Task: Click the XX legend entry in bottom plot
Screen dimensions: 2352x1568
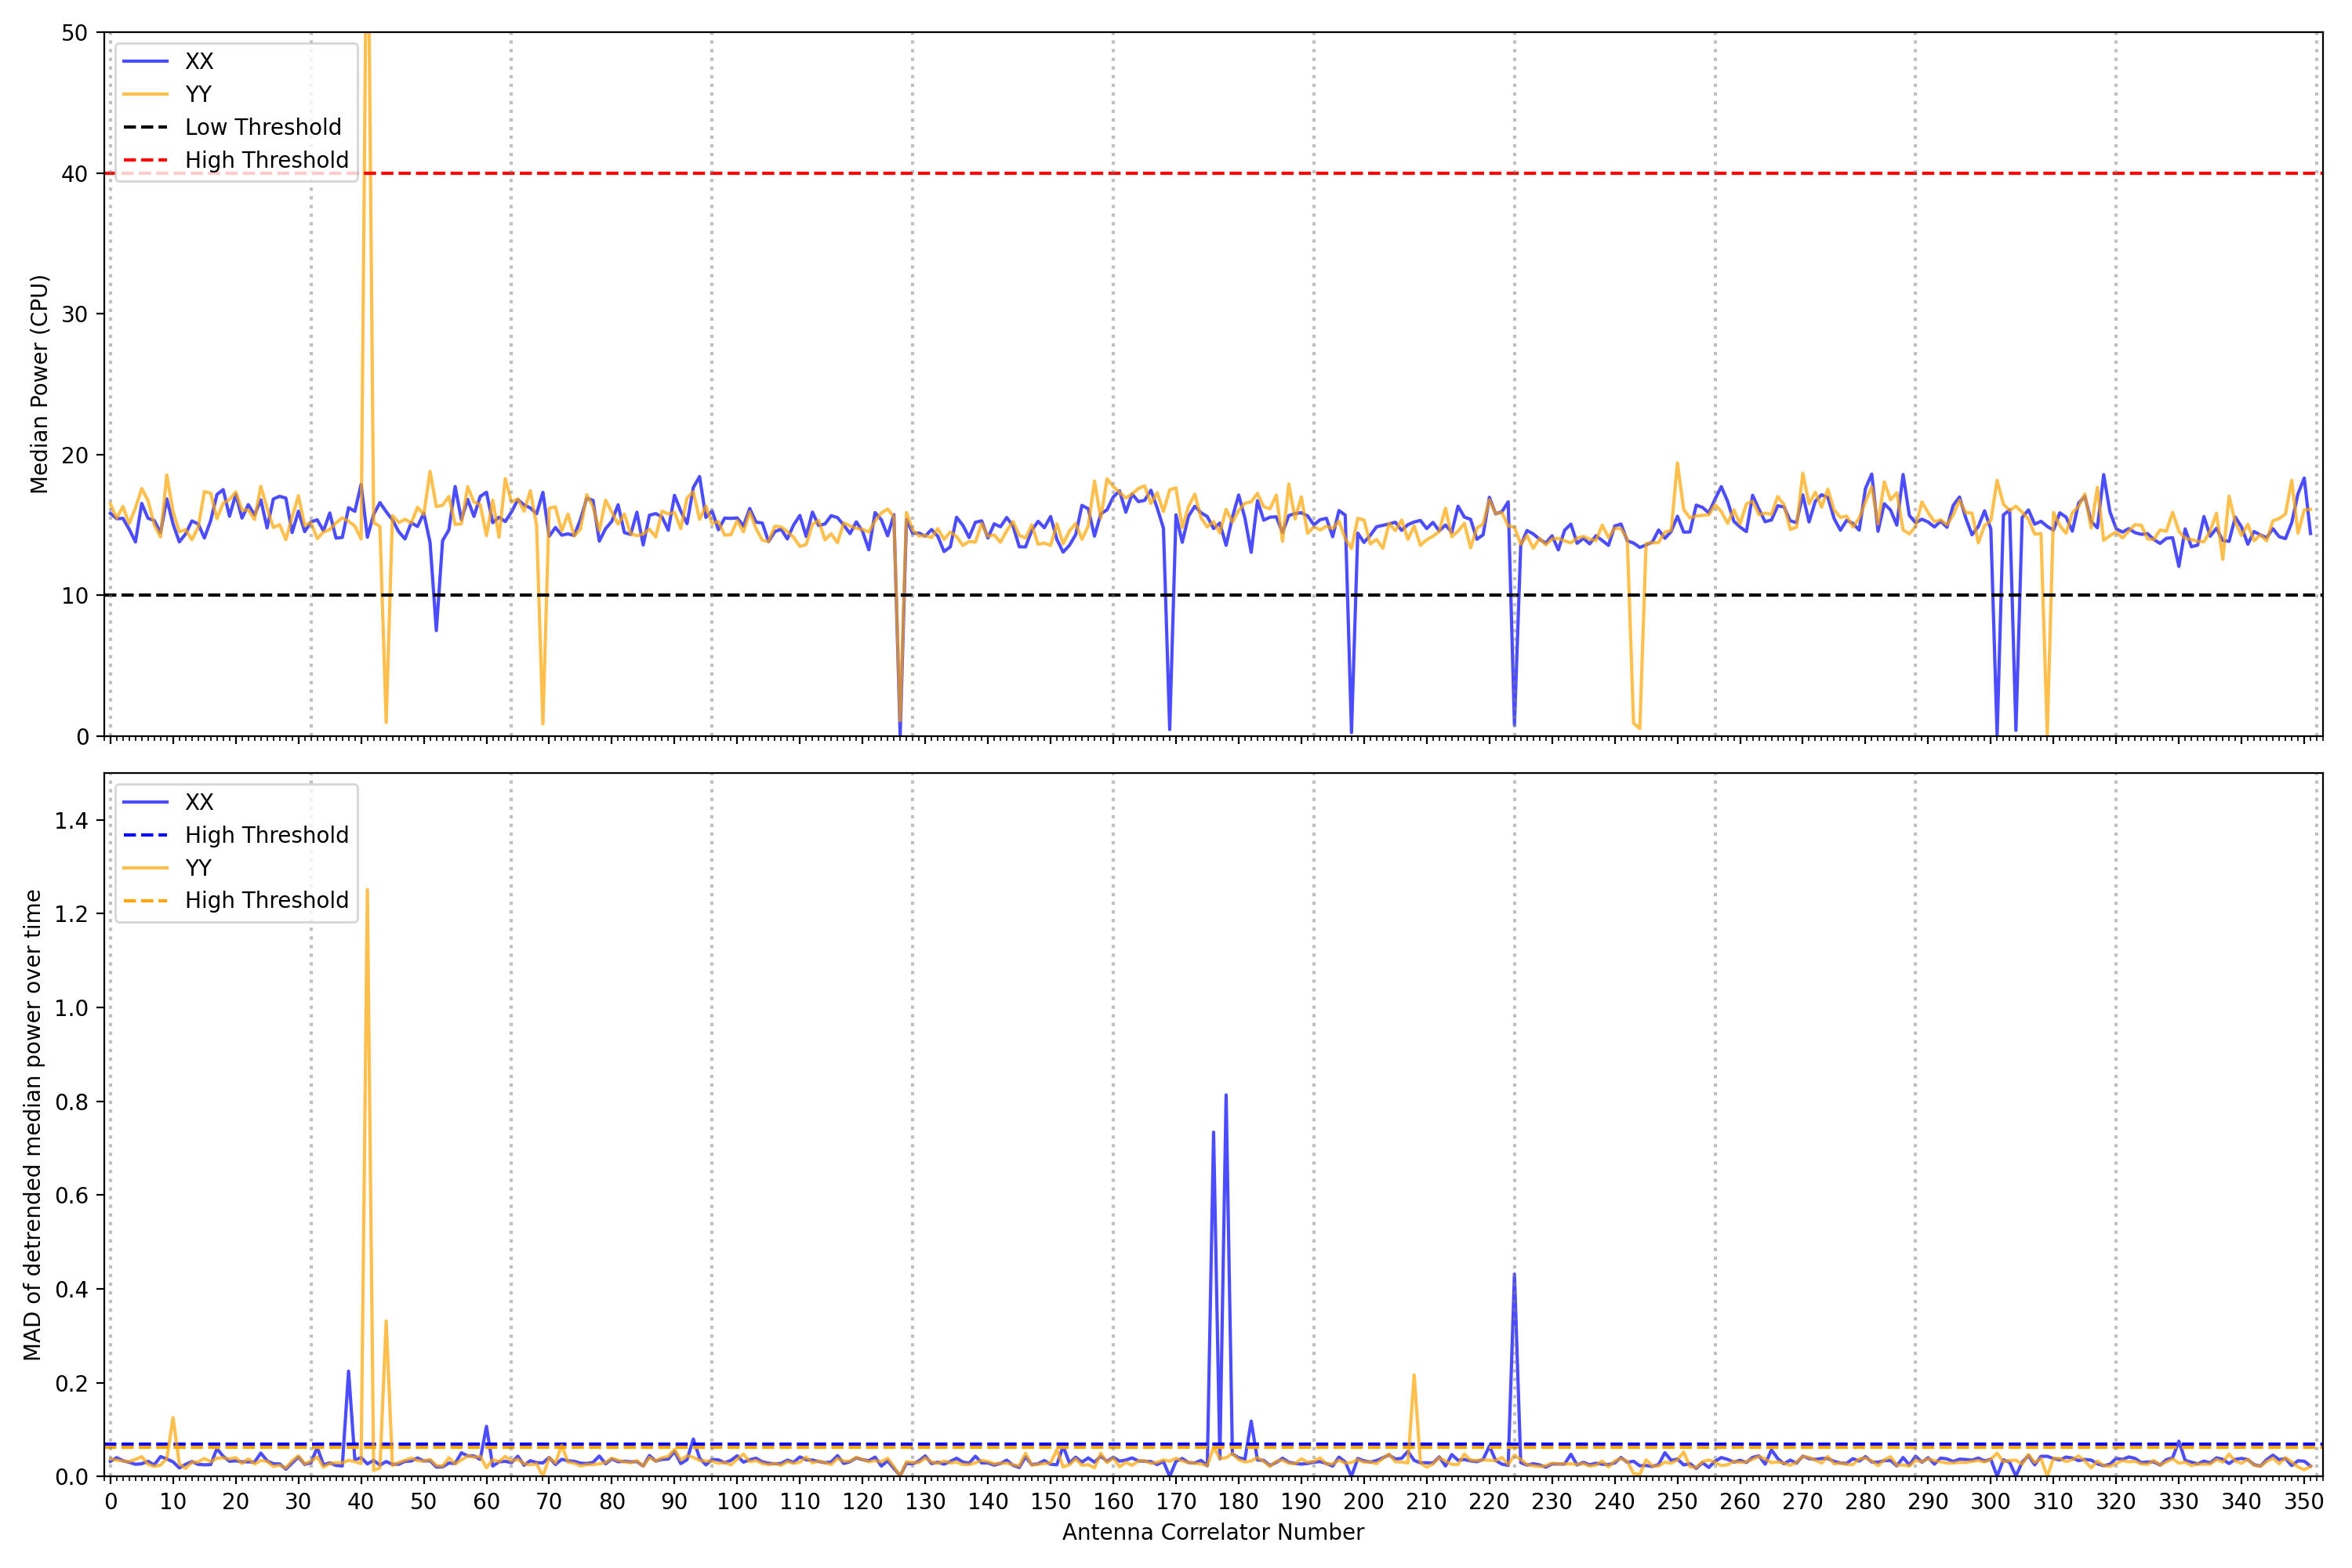Action: pos(198,802)
